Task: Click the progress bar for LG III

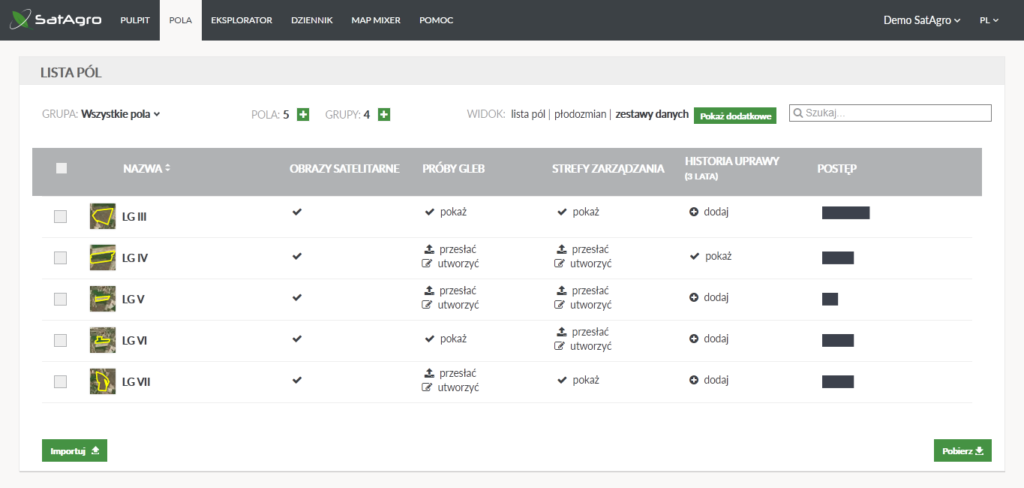Action: click(x=845, y=212)
